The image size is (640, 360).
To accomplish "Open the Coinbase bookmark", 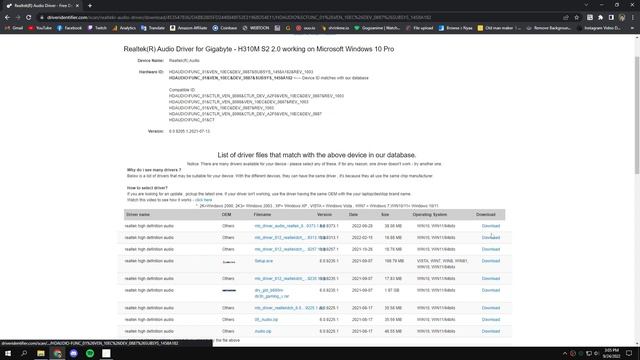I will point(224,28).
